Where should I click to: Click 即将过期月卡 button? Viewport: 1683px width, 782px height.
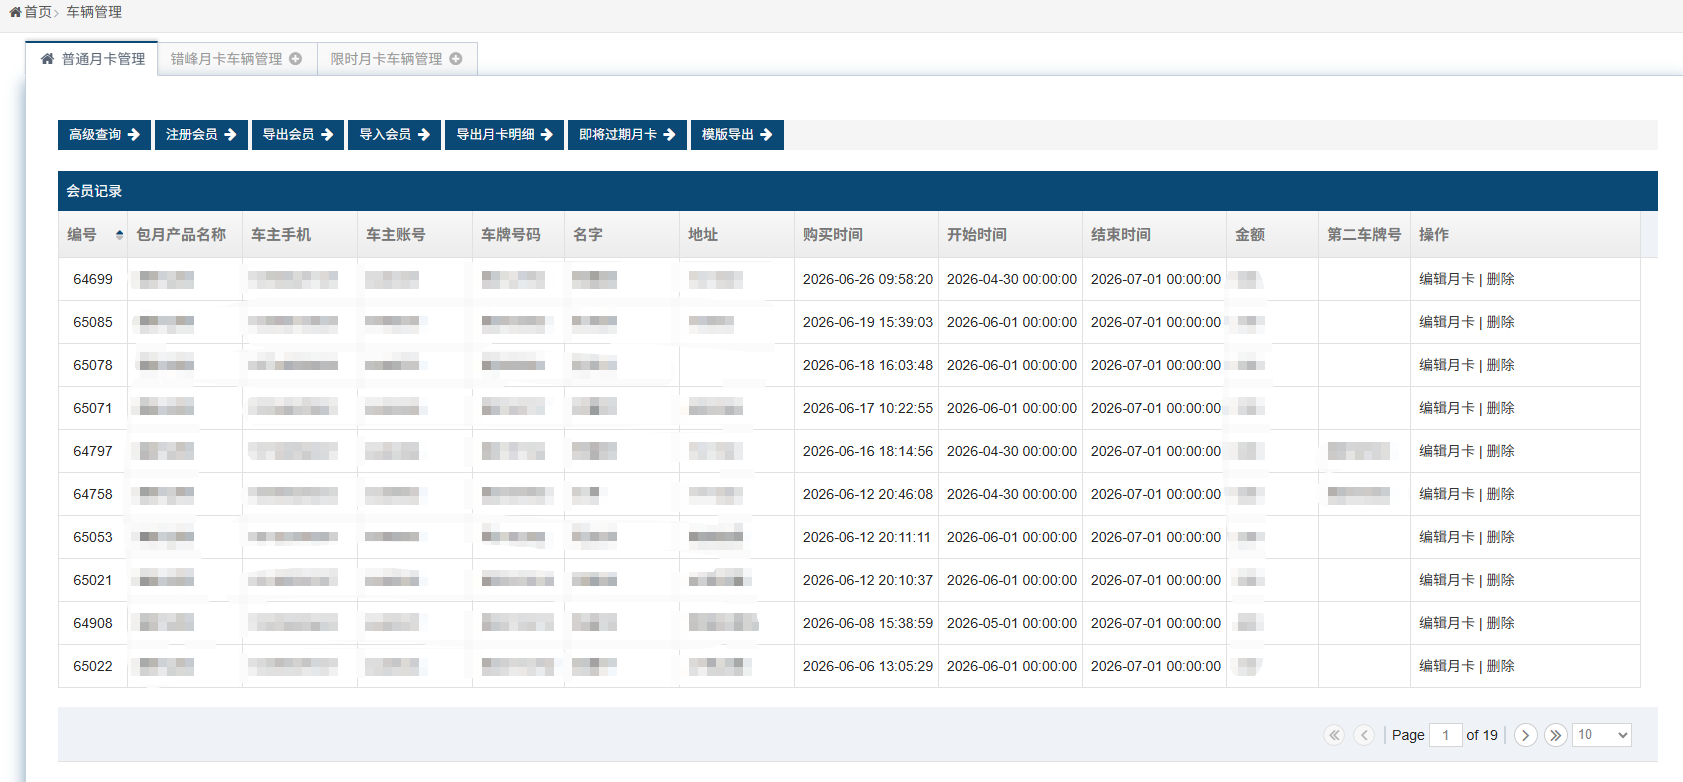(627, 135)
